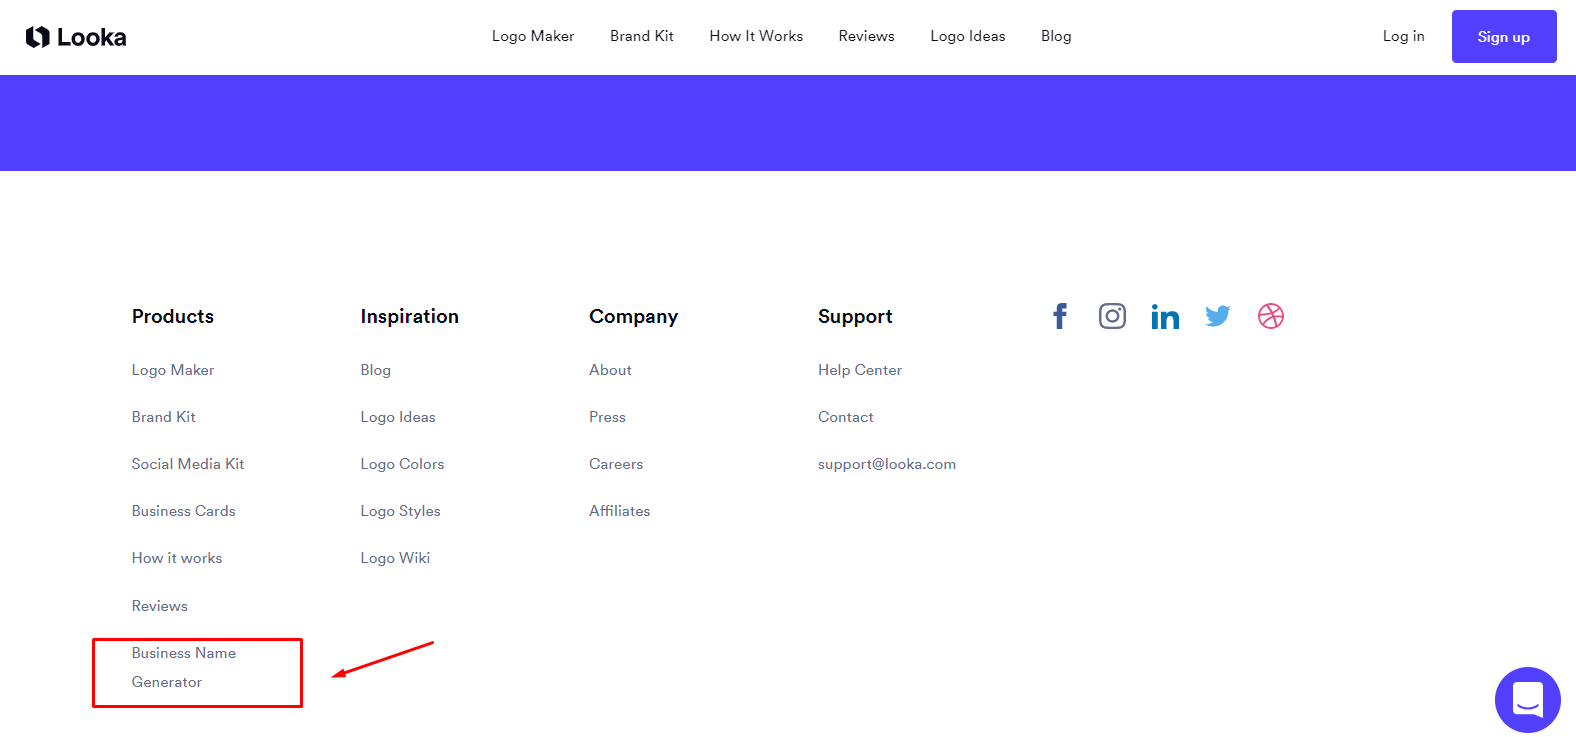Click the Products column heading
Image resolution: width=1576 pixels, height=737 pixels.
173,316
